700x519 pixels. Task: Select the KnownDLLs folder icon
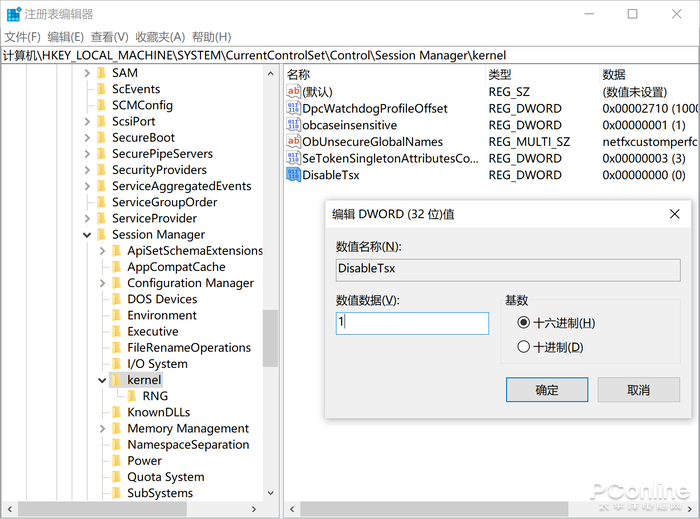(117, 412)
